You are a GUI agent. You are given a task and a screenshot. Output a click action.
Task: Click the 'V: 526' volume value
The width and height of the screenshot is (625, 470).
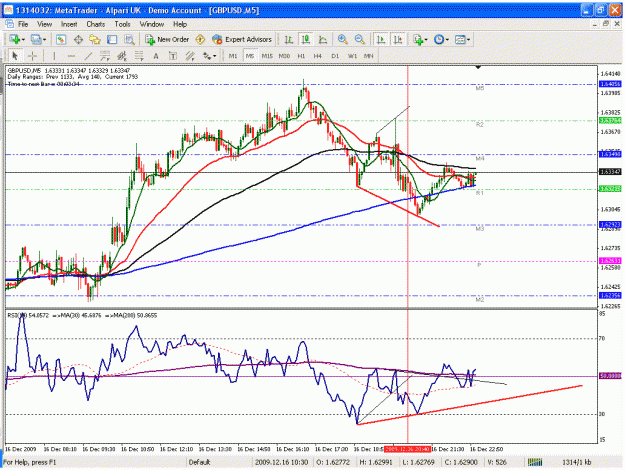click(x=497, y=462)
